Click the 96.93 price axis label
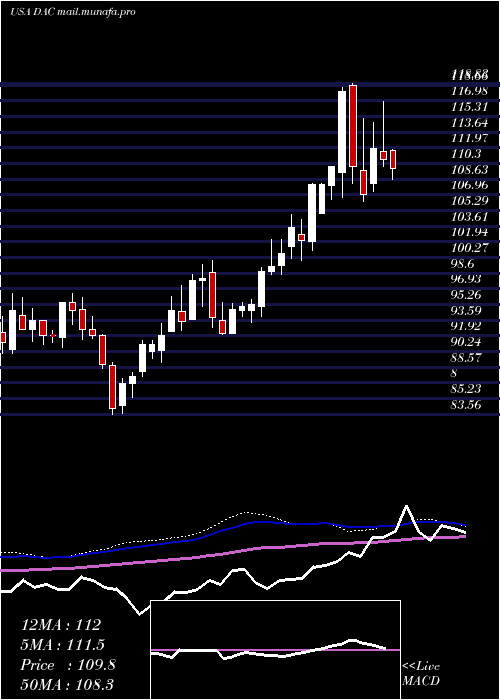This screenshot has height=700, width=500. [x=467, y=279]
